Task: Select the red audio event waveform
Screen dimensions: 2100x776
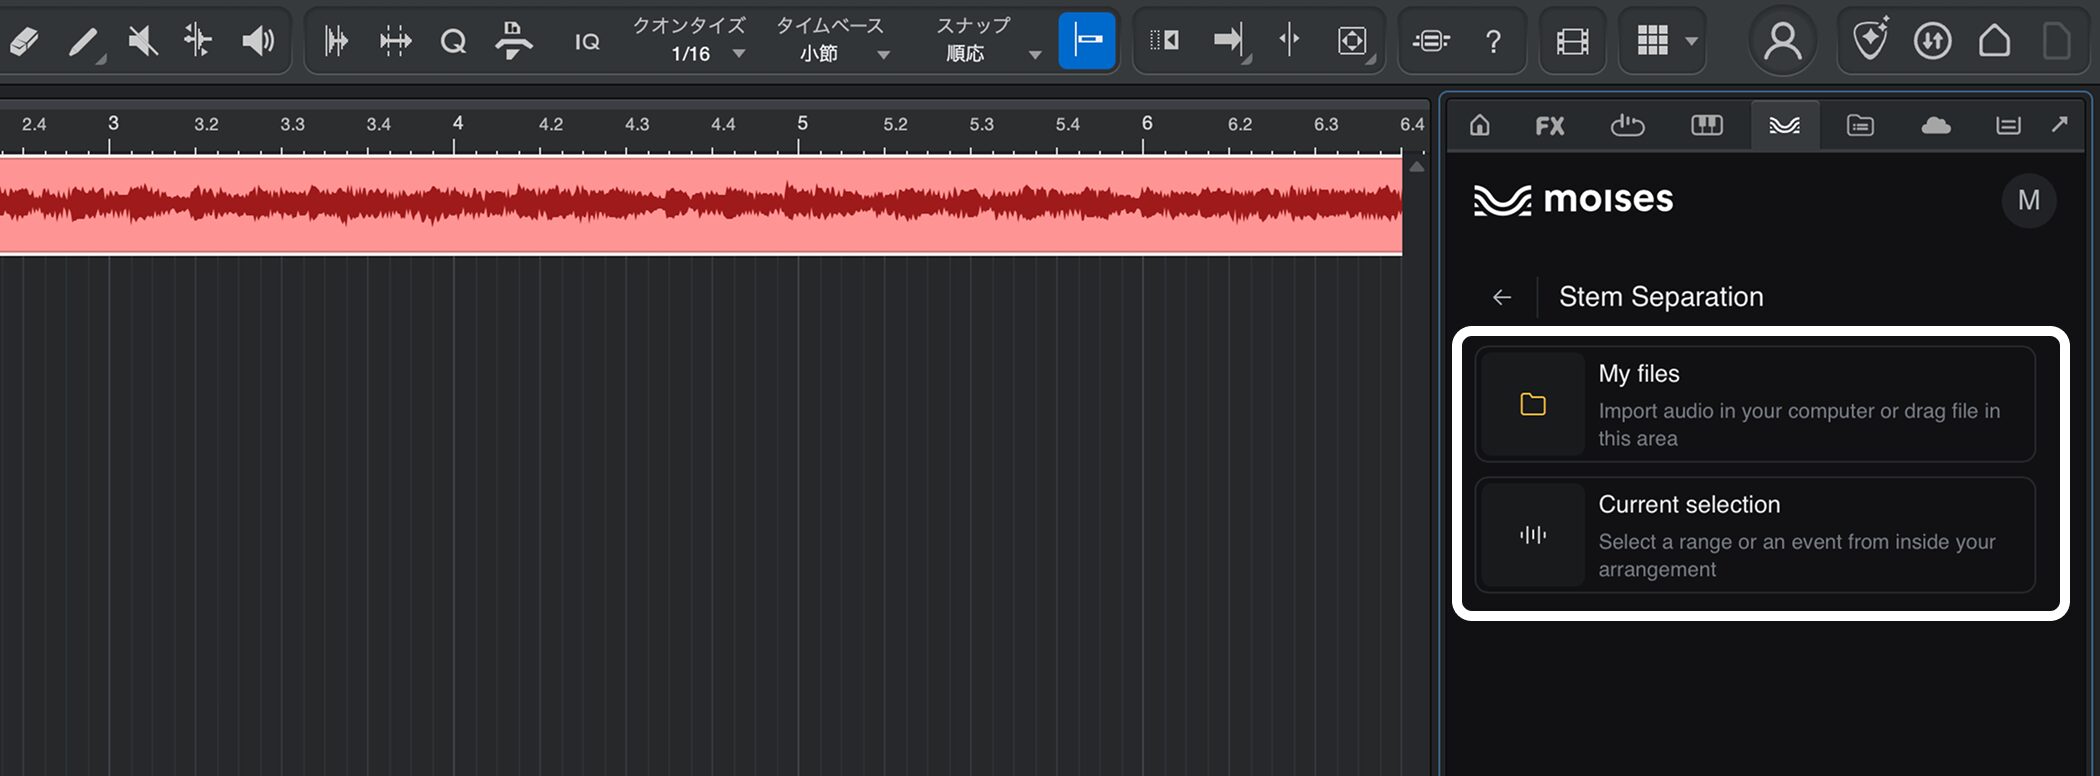Action: pyautogui.click(x=700, y=205)
